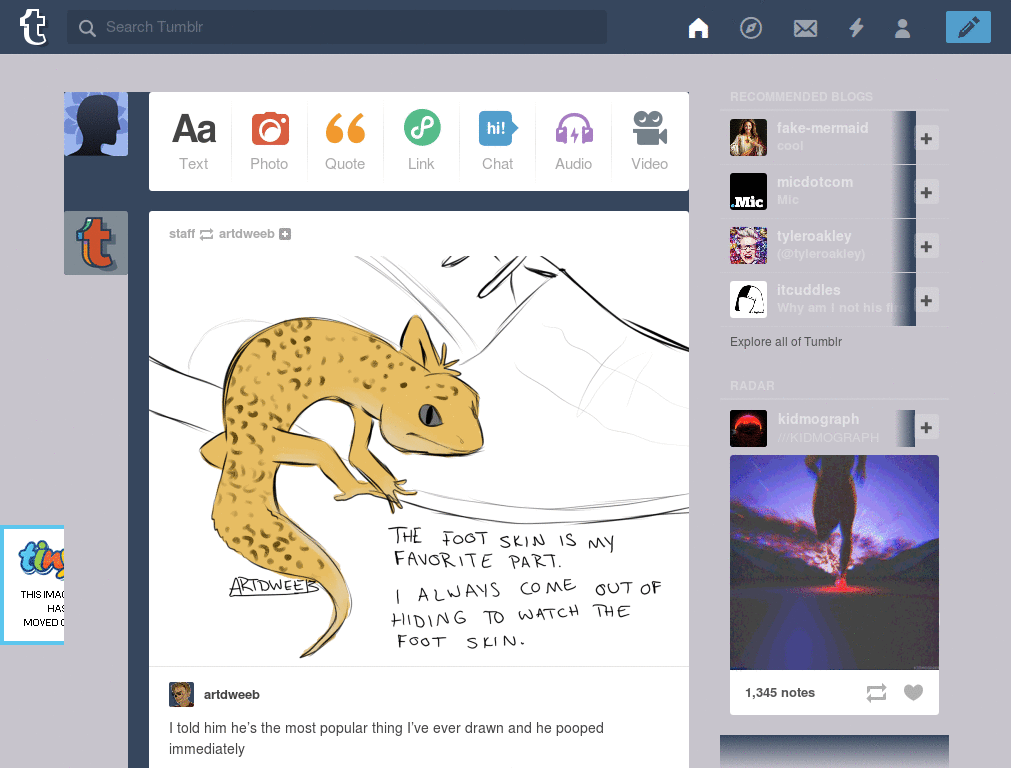Switch to the Text post tab
The height and width of the screenshot is (768, 1024).
(193, 140)
